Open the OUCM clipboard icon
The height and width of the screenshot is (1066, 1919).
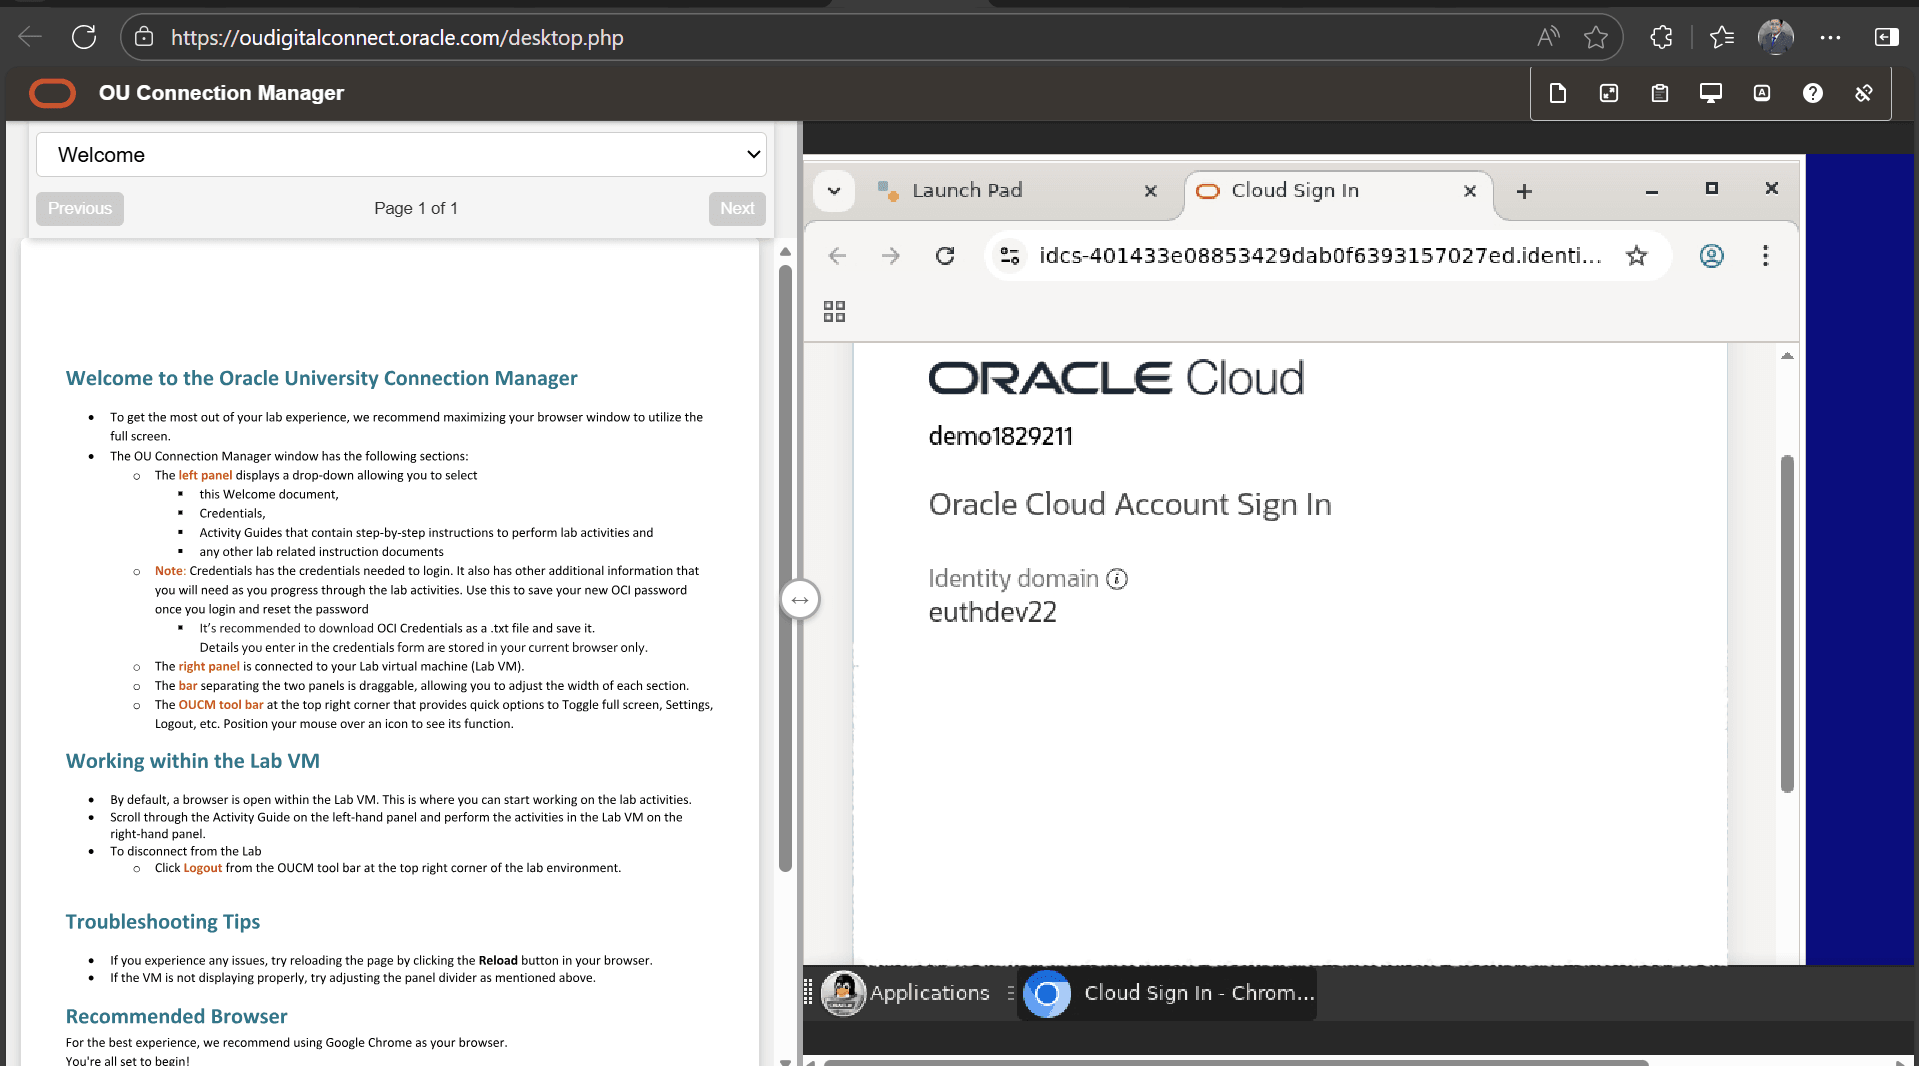[x=1659, y=93]
